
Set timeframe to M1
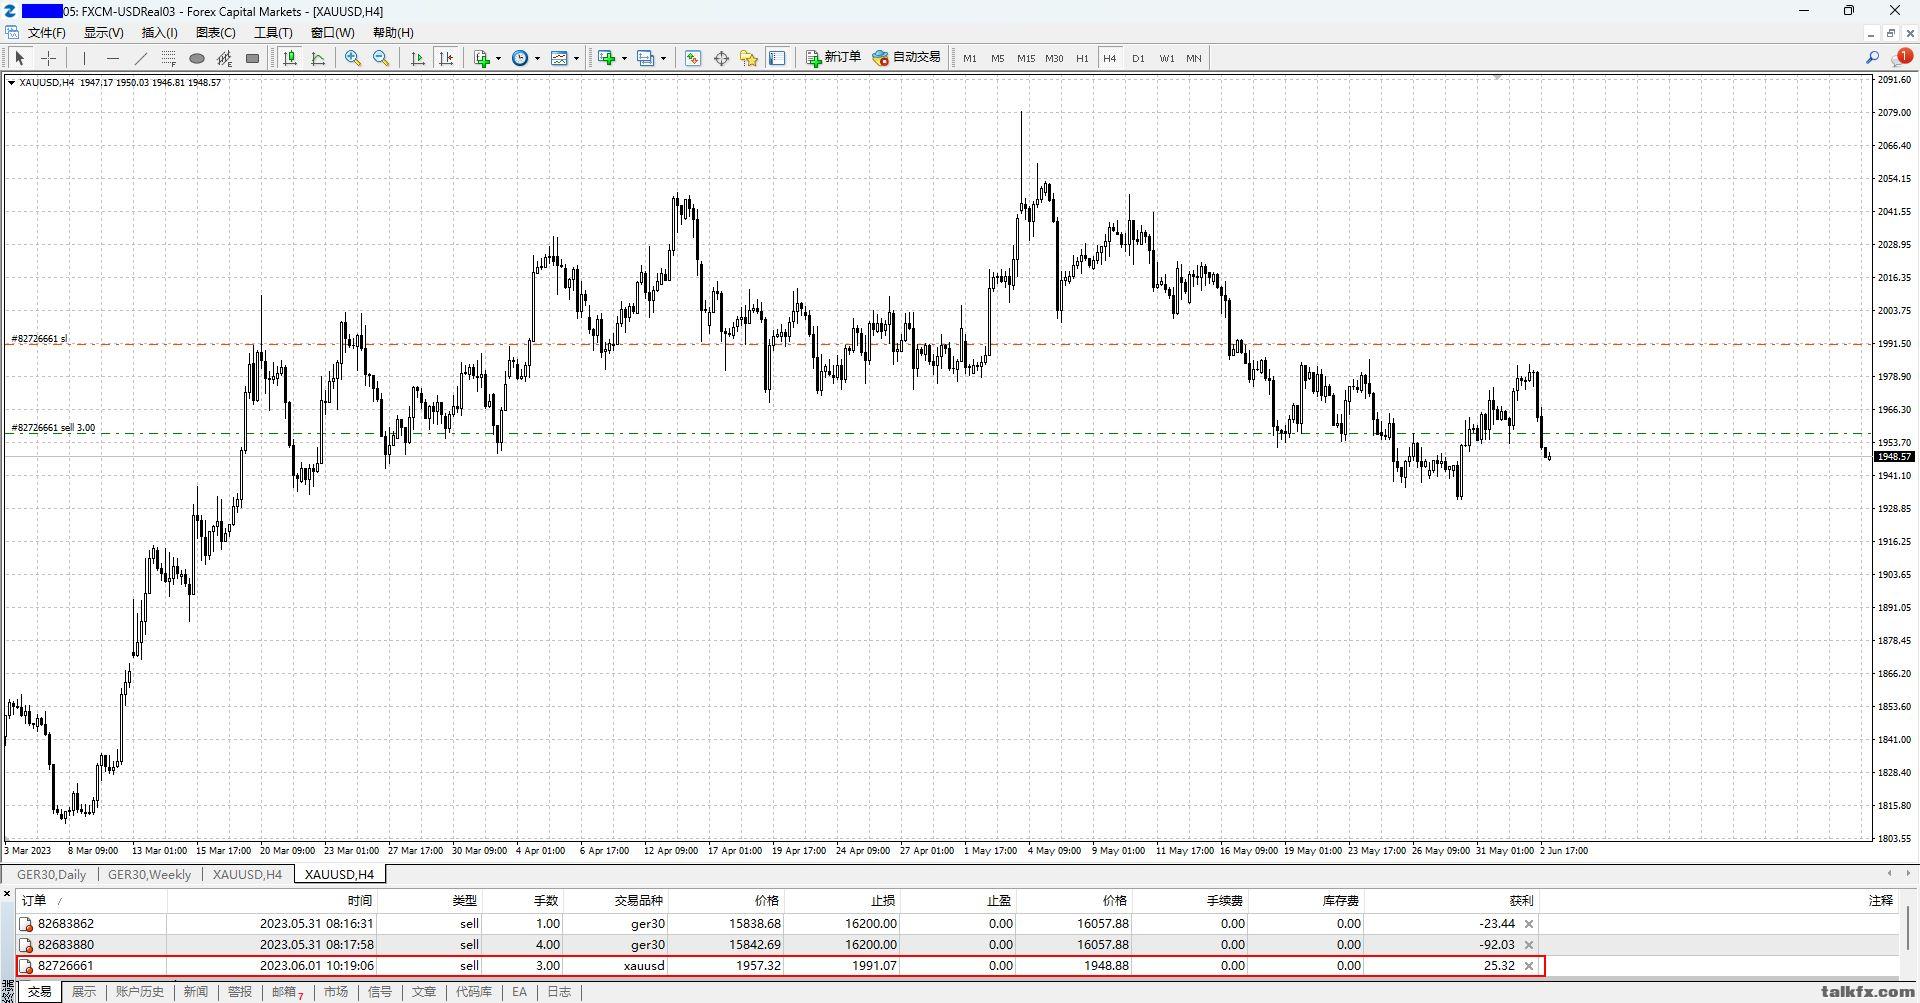(x=970, y=58)
